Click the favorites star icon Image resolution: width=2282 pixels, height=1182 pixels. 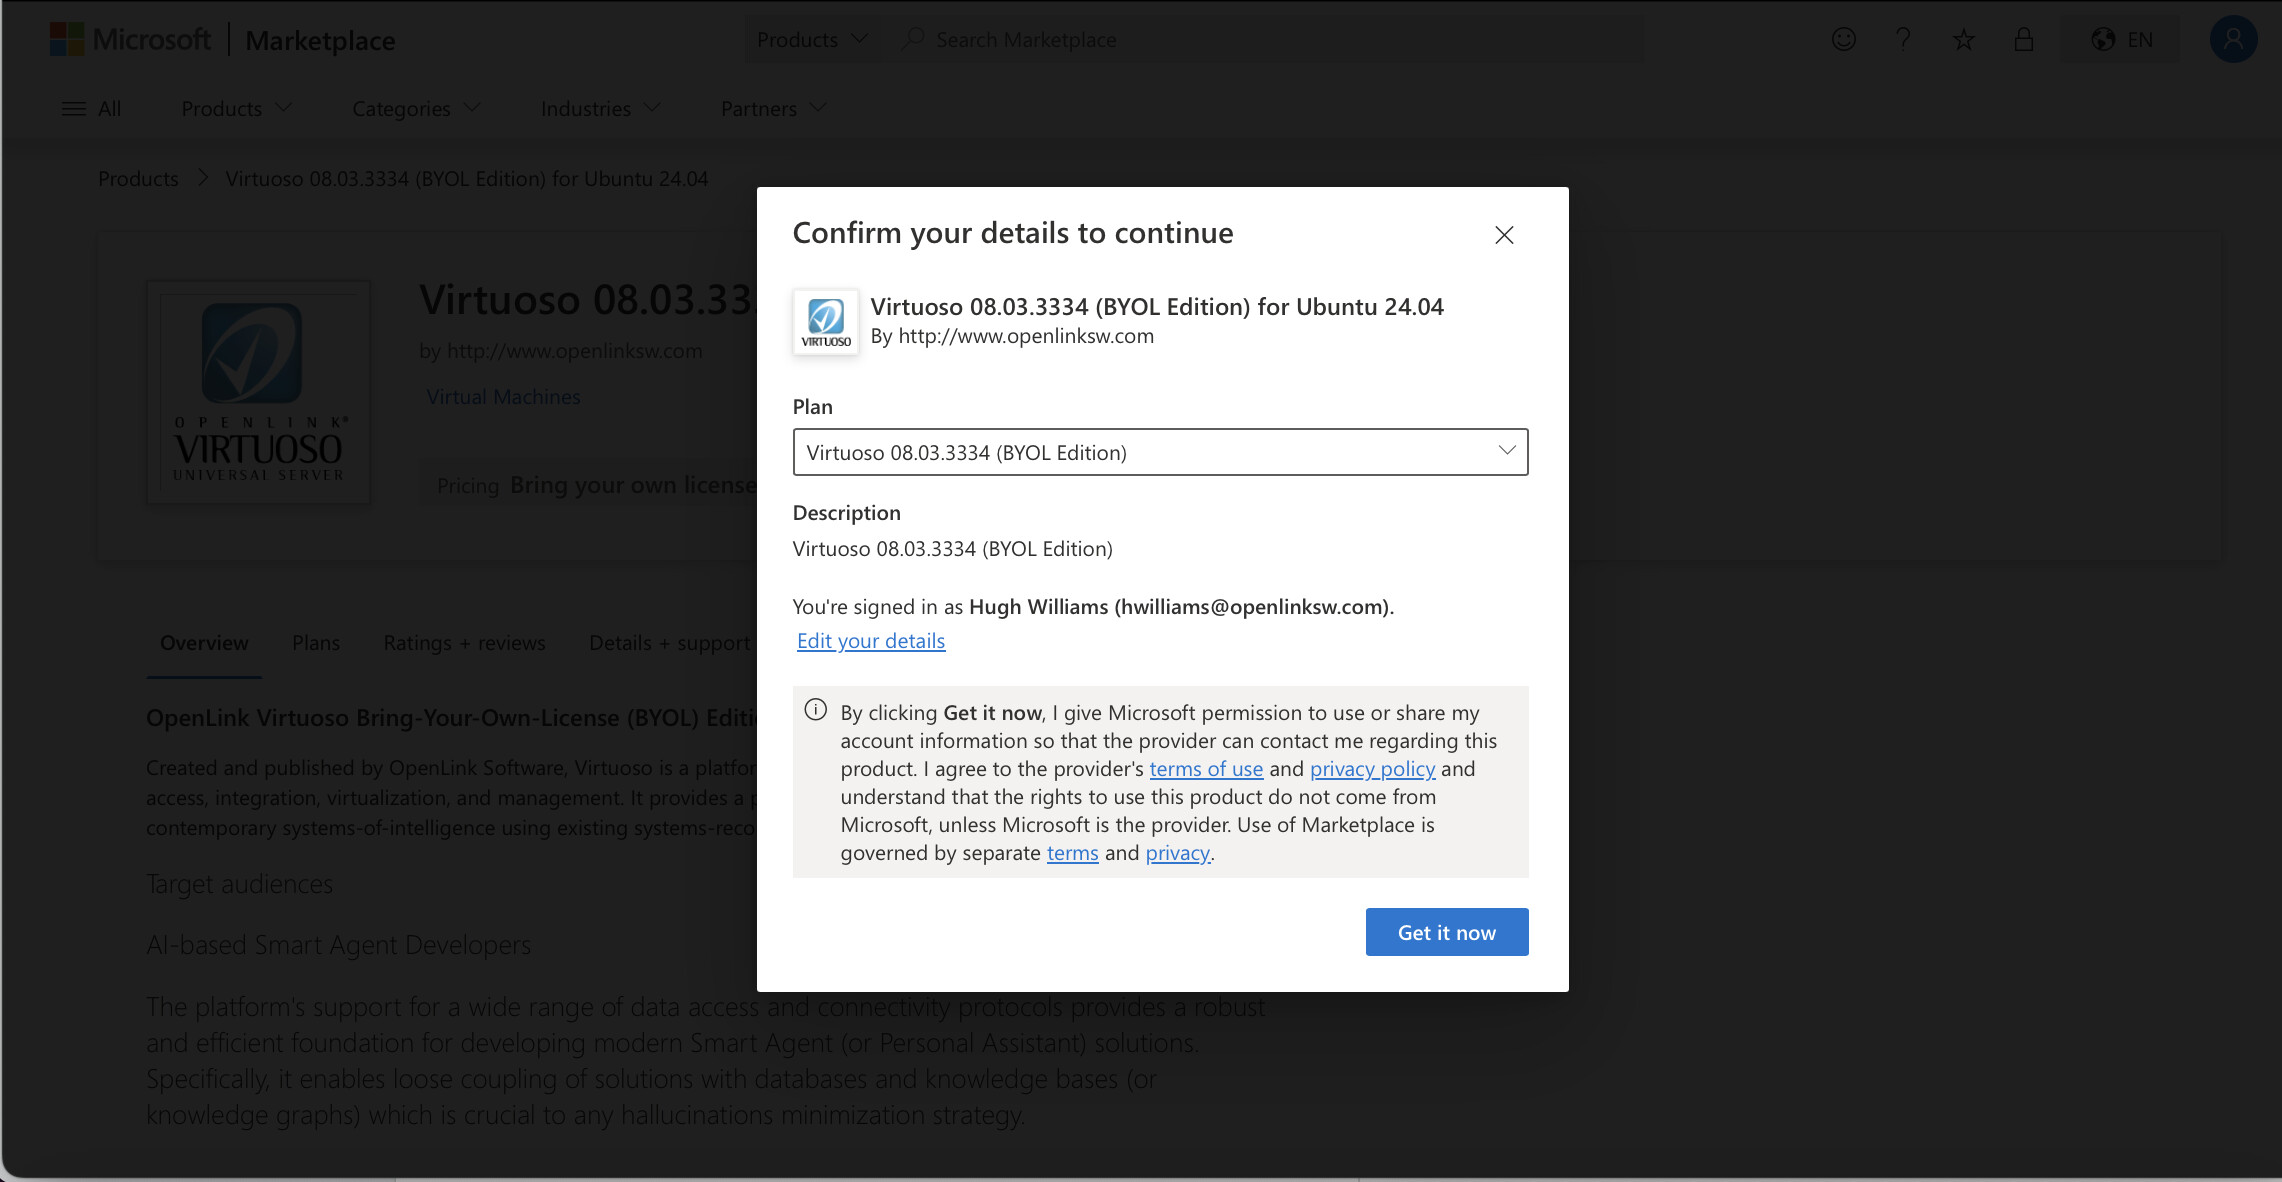pos(1963,39)
